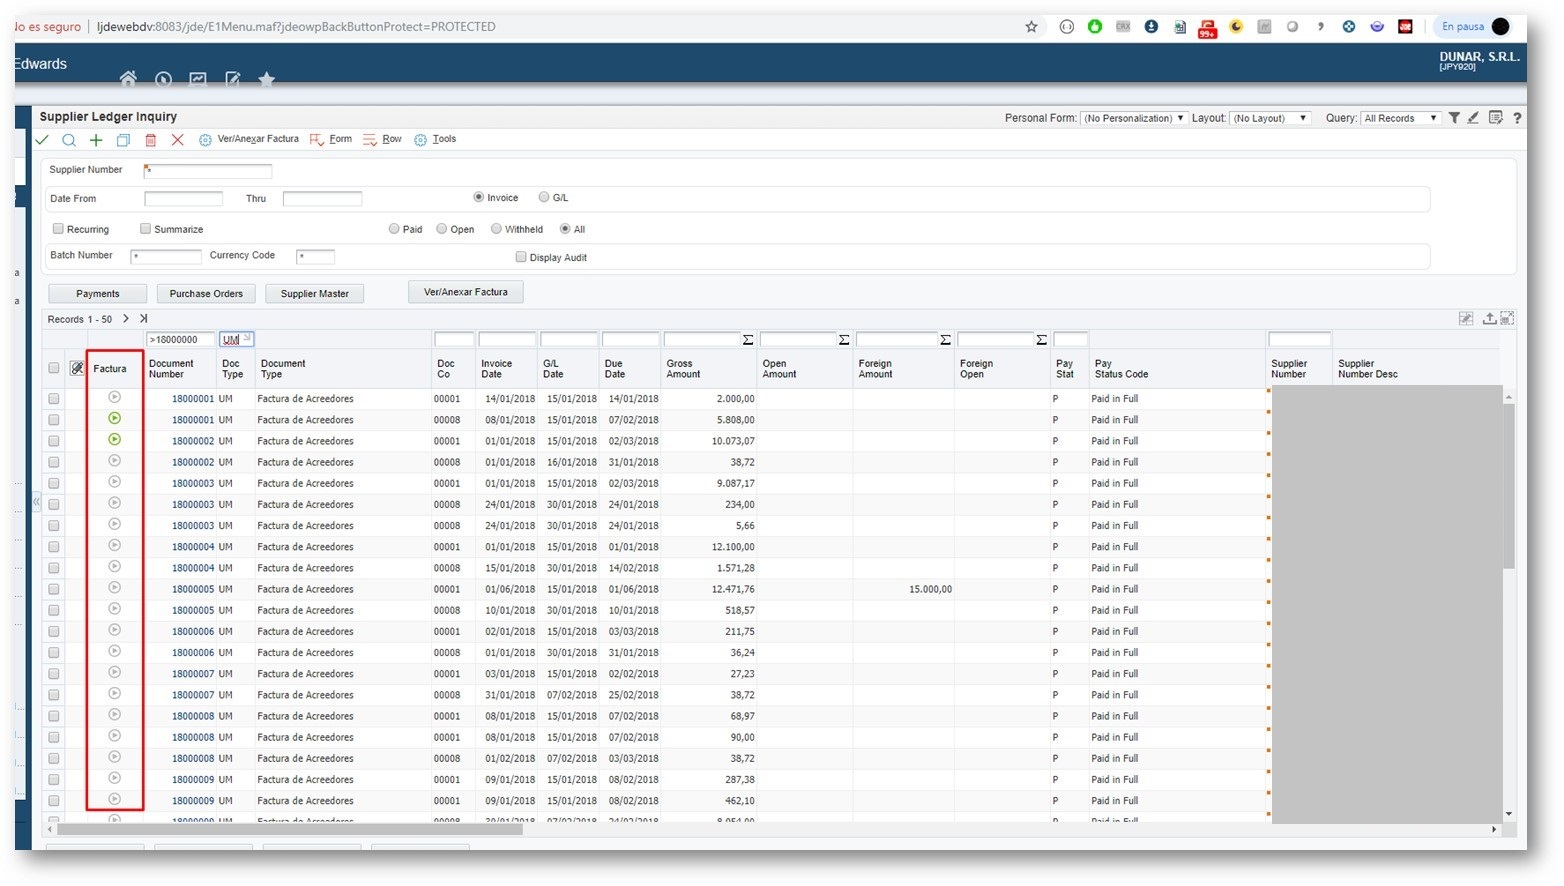Click the Copy records icon
The image size is (1564, 886).
tap(123, 140)
